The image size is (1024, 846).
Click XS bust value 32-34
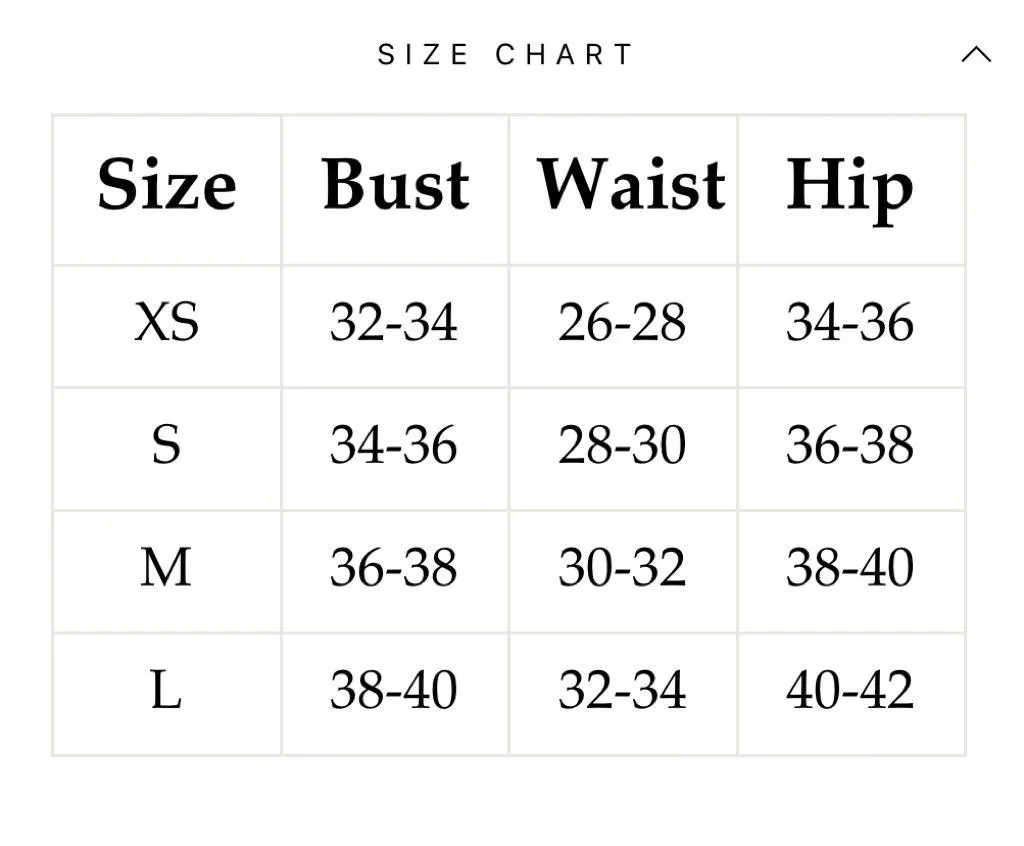(394, 322)
